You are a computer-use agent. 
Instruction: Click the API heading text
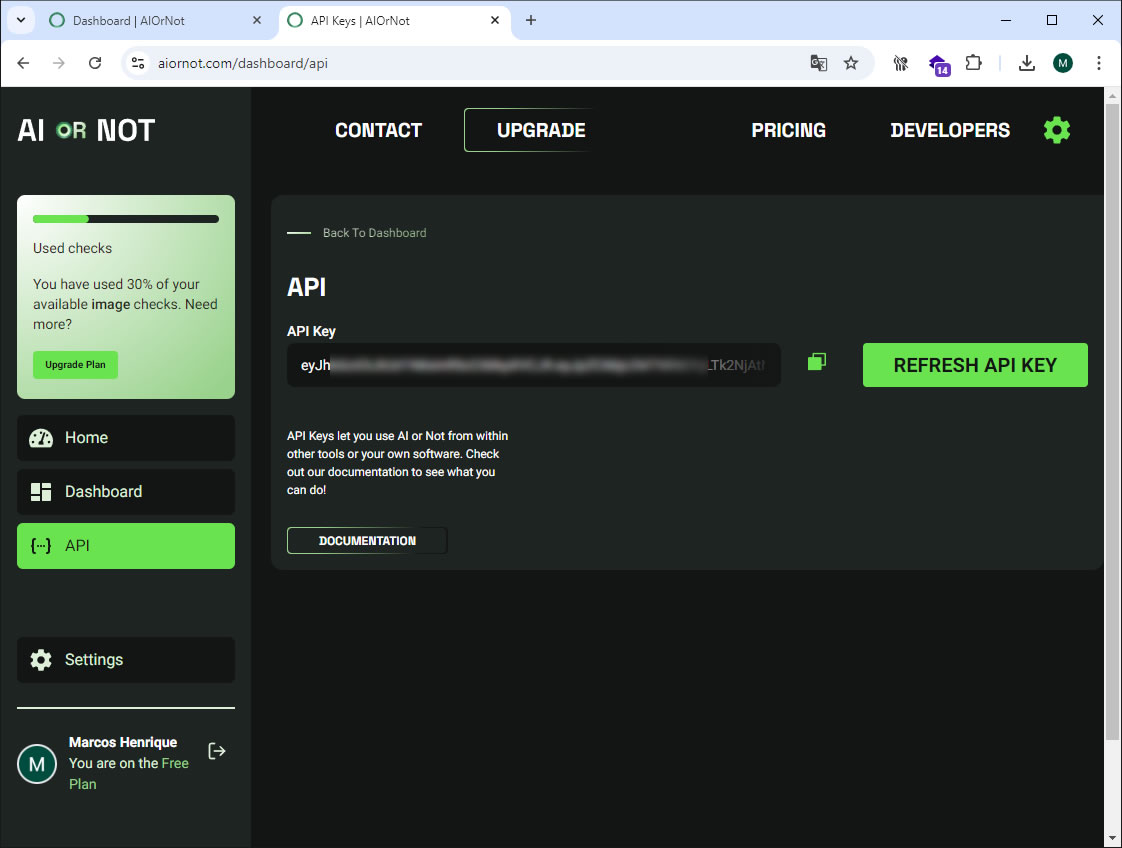click(x=306, y=287)
